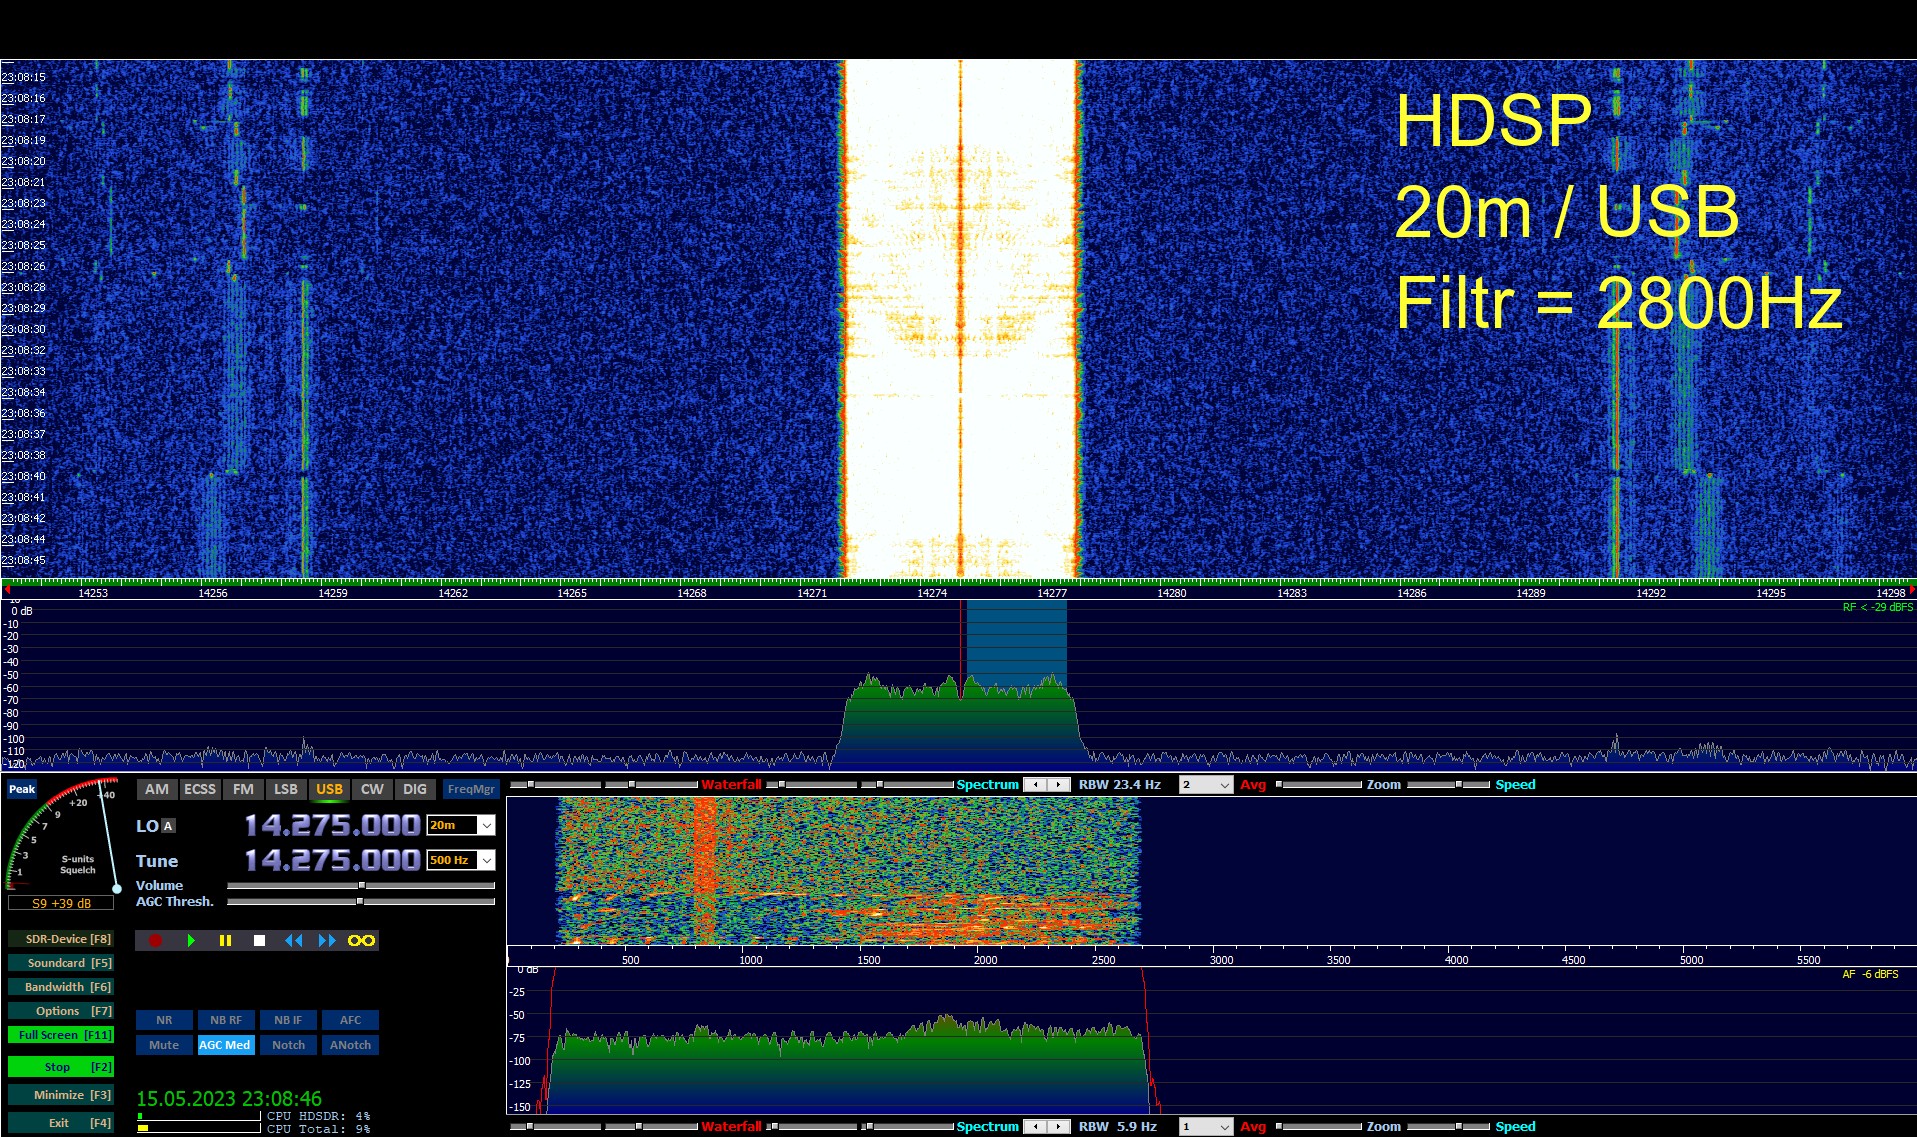
Task: Click the Tune frequency display 14.275.000
Action: [x=332, y=860]
